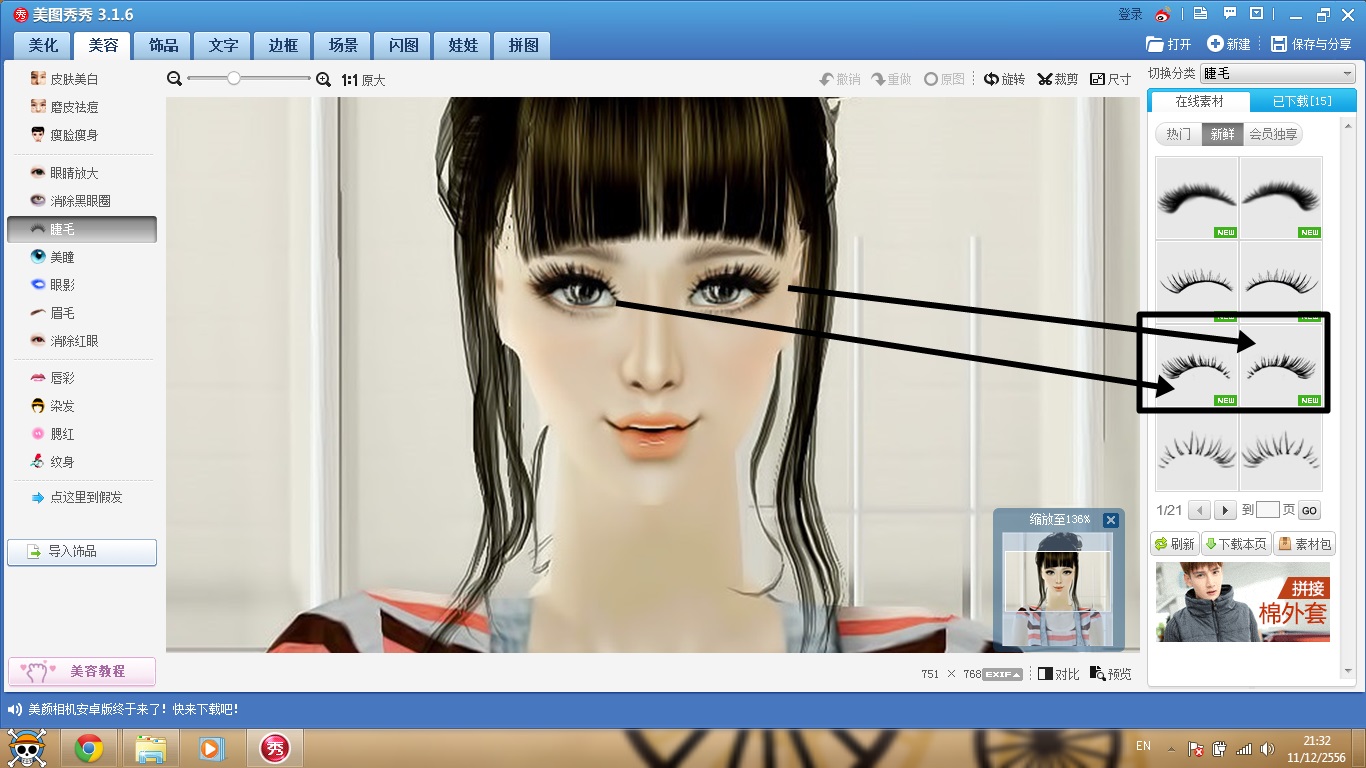Open the 尺寸 resize tool
Viewport: 1366px width, 768px height.
(x=1110, y=79)
